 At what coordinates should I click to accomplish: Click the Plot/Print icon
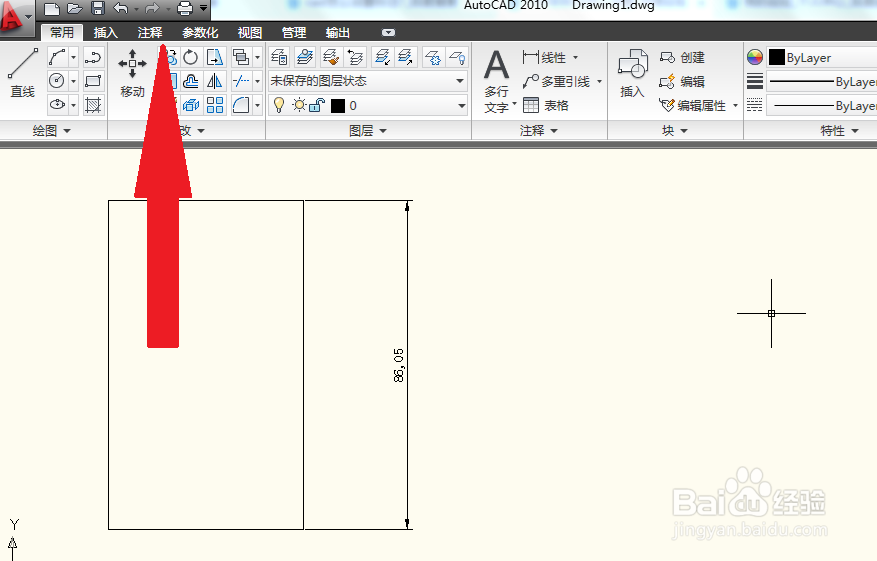185,8
